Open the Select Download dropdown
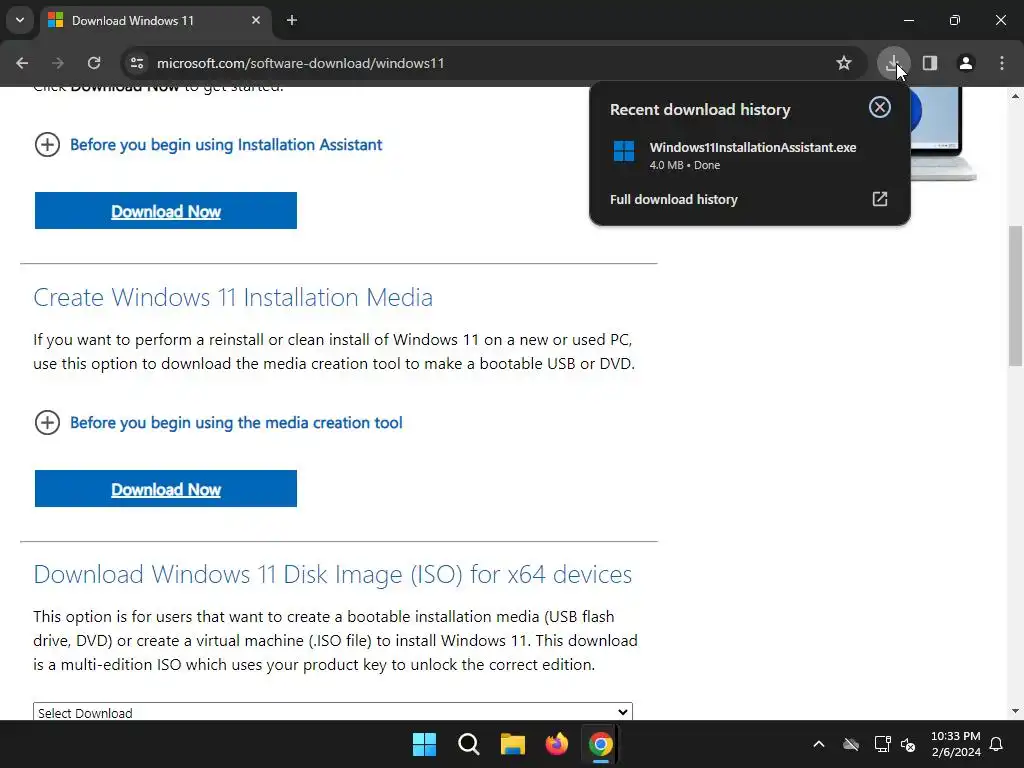 [333, 711]
